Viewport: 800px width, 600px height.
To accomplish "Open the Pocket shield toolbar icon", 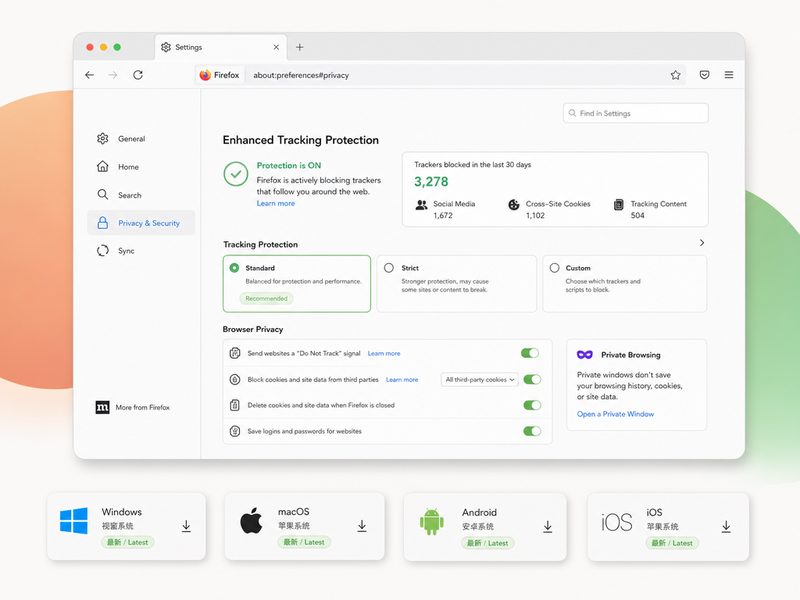I will click(705, 75).
